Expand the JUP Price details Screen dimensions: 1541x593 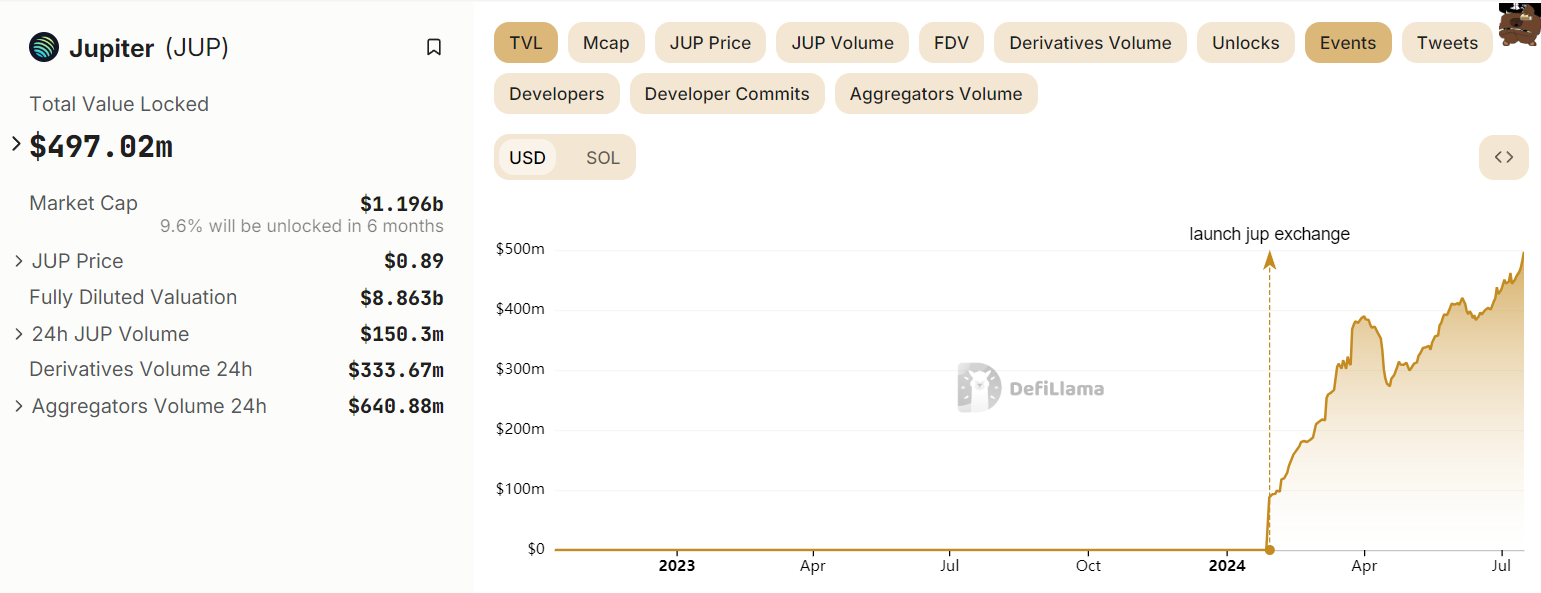19,261
